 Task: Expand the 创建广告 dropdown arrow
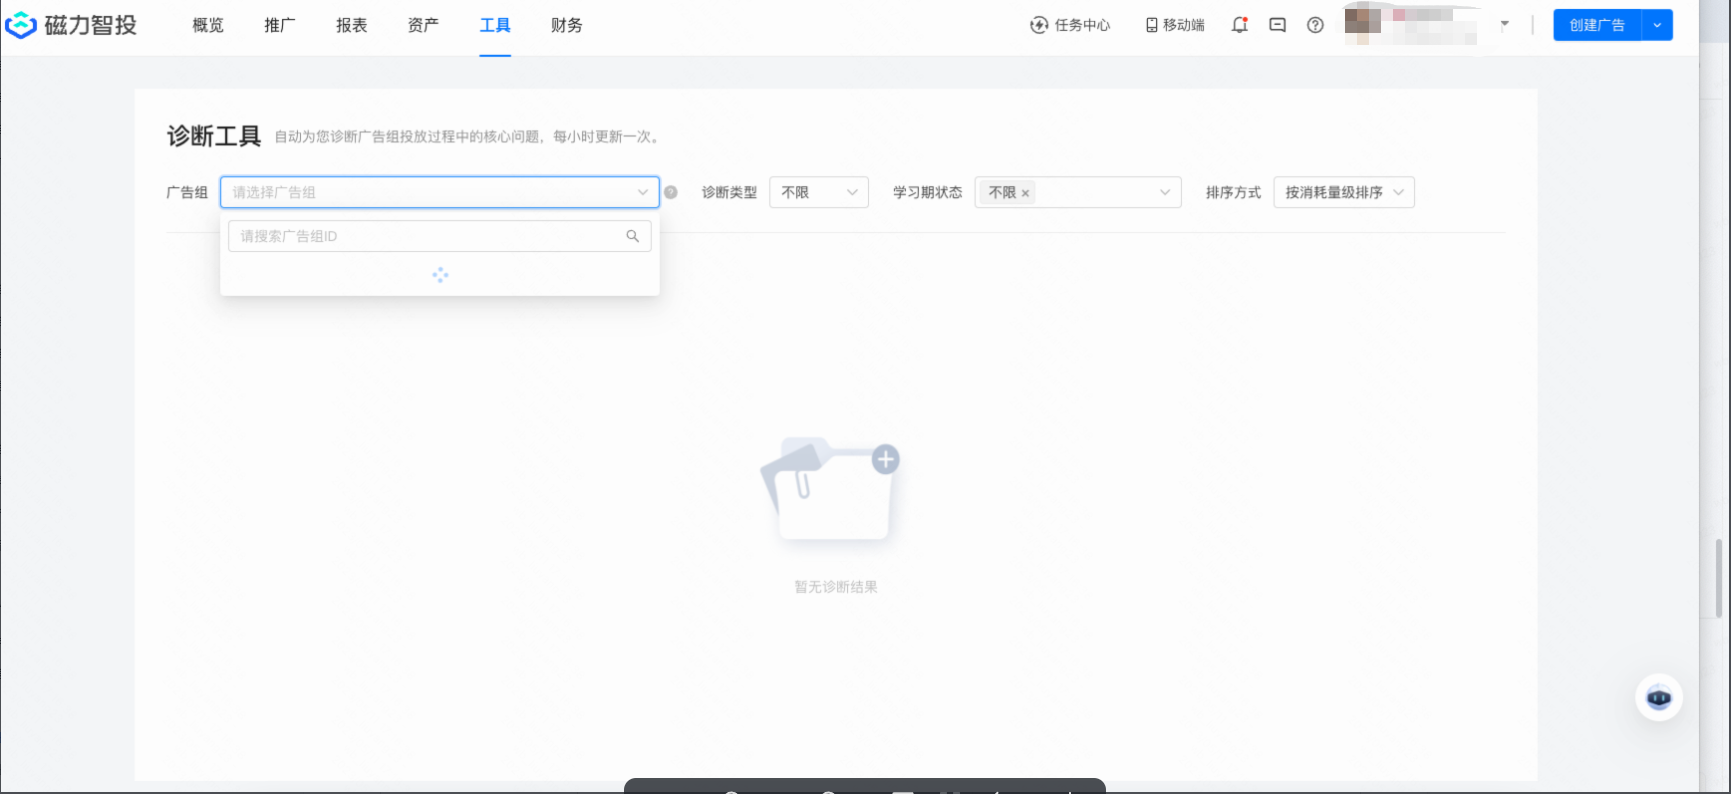1658,25
